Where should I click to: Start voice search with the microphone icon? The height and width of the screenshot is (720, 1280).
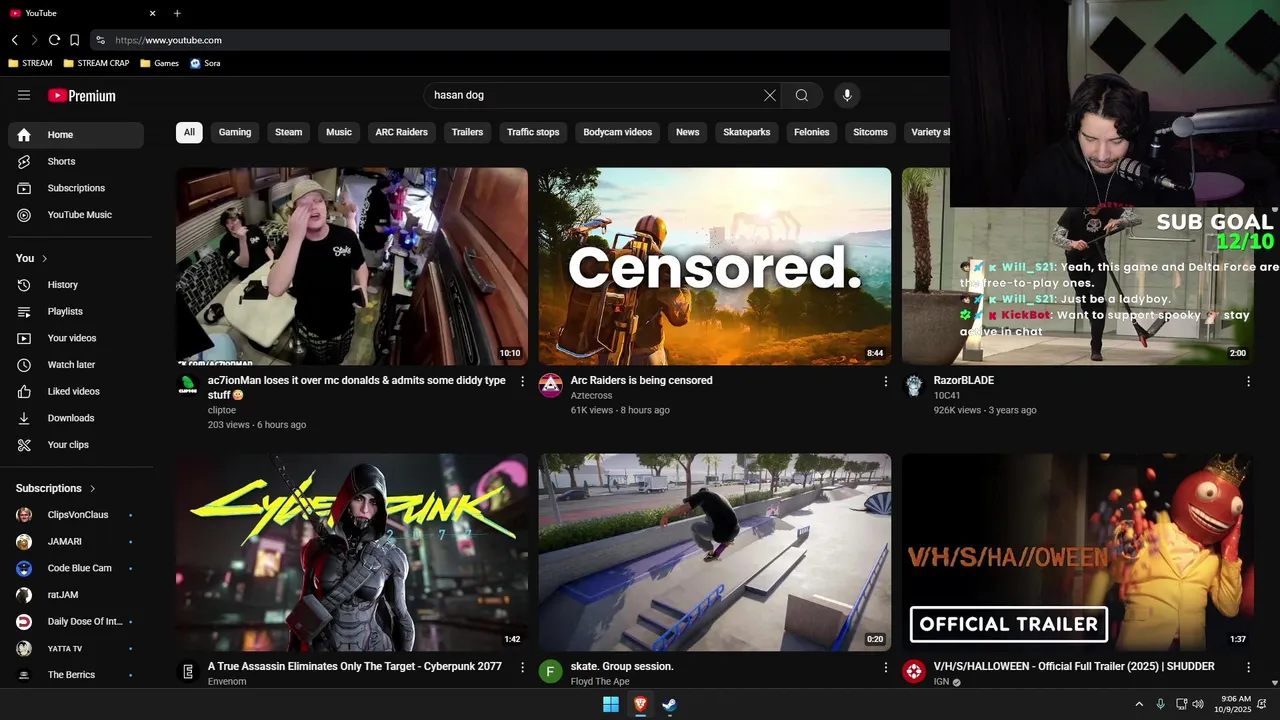(847, 95)
